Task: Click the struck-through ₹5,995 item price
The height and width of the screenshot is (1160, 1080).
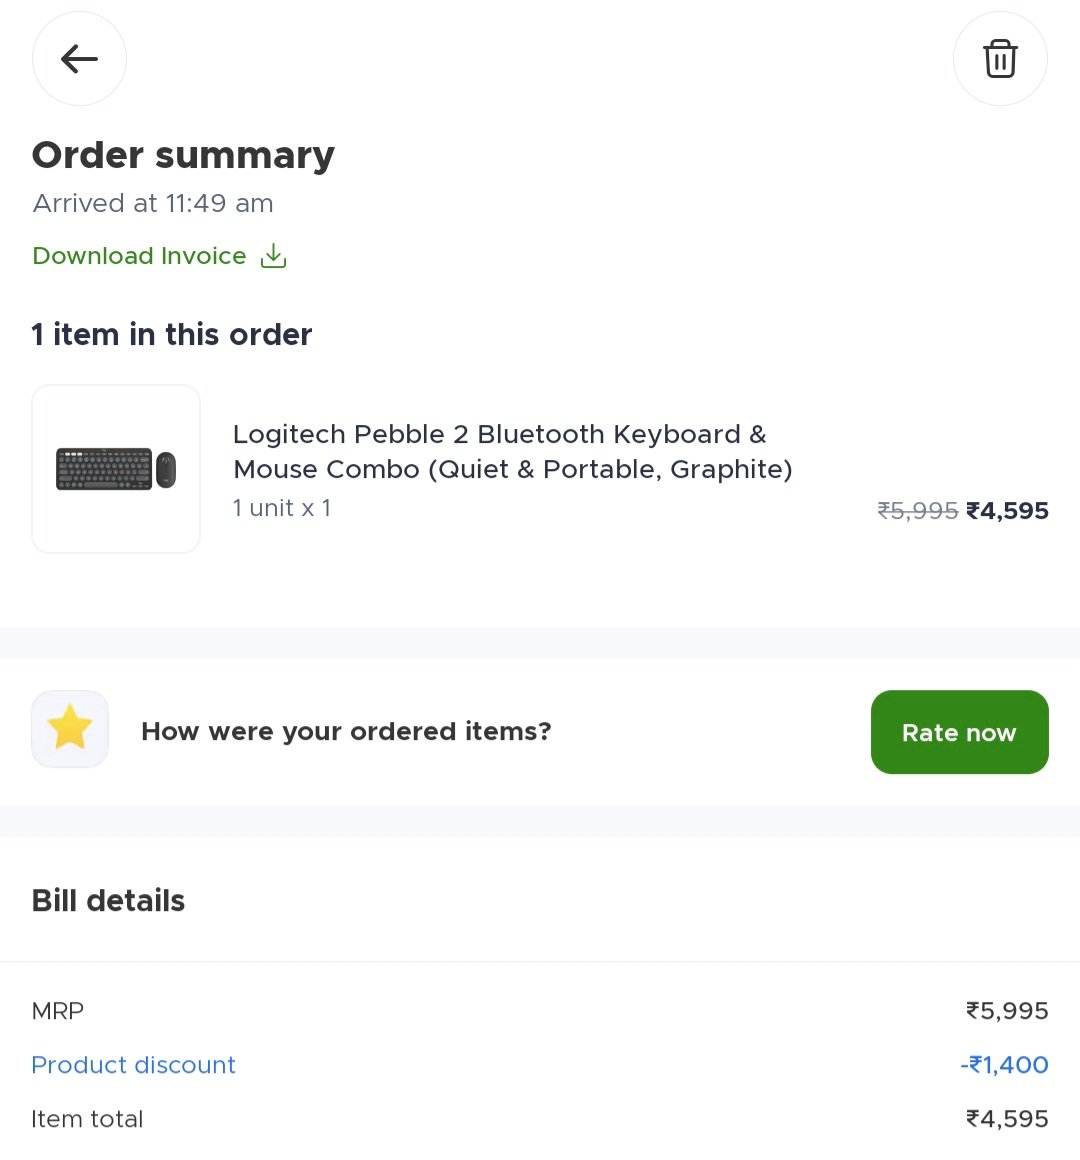Action: point(917,511)
